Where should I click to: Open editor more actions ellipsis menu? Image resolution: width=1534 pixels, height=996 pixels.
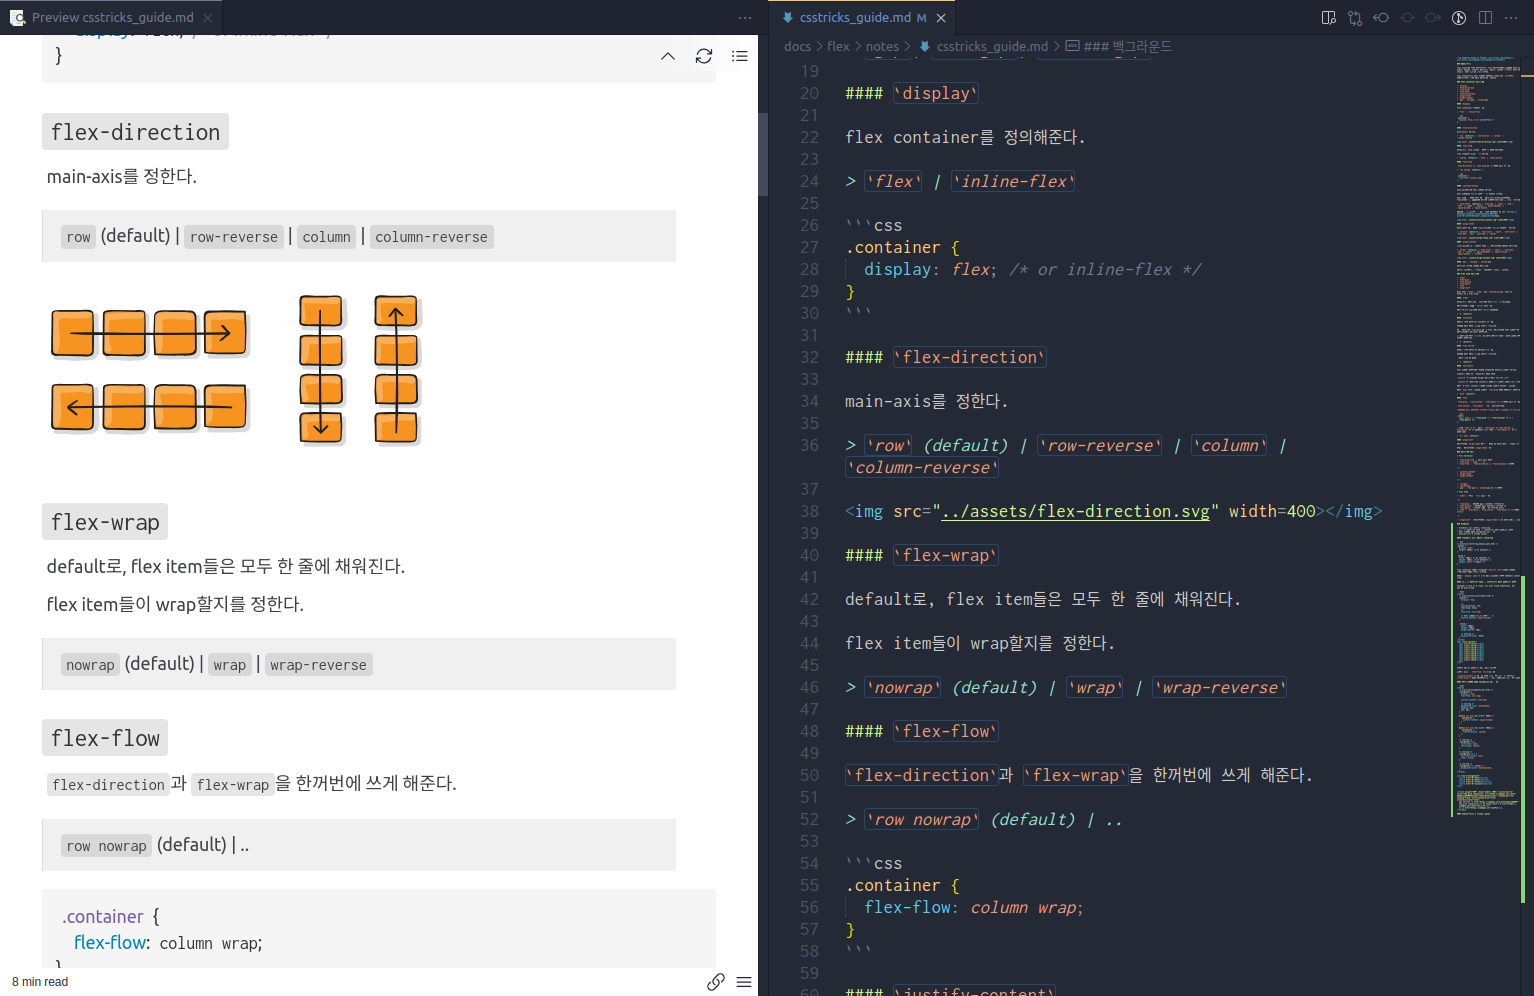1511,18
